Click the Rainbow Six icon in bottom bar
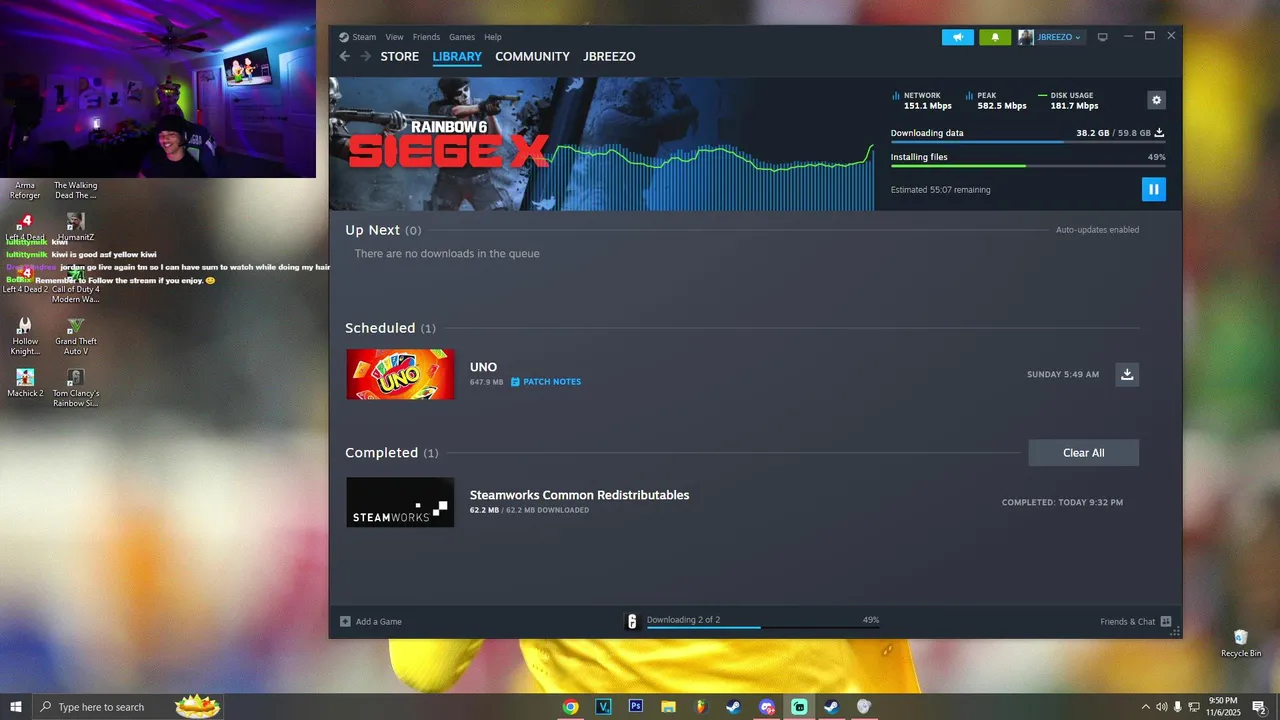The height and width of the screenshot is (720, 1280). (632, 621)
